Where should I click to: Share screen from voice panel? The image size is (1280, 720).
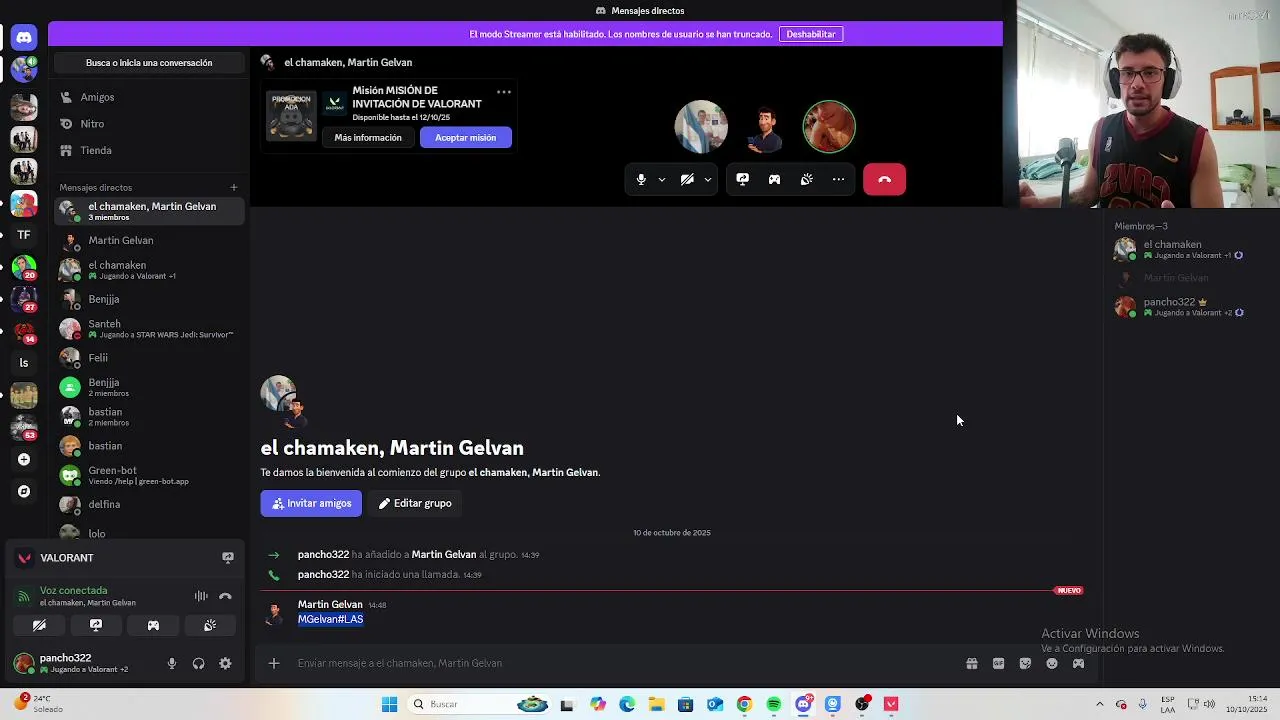(x=96, y=625)
